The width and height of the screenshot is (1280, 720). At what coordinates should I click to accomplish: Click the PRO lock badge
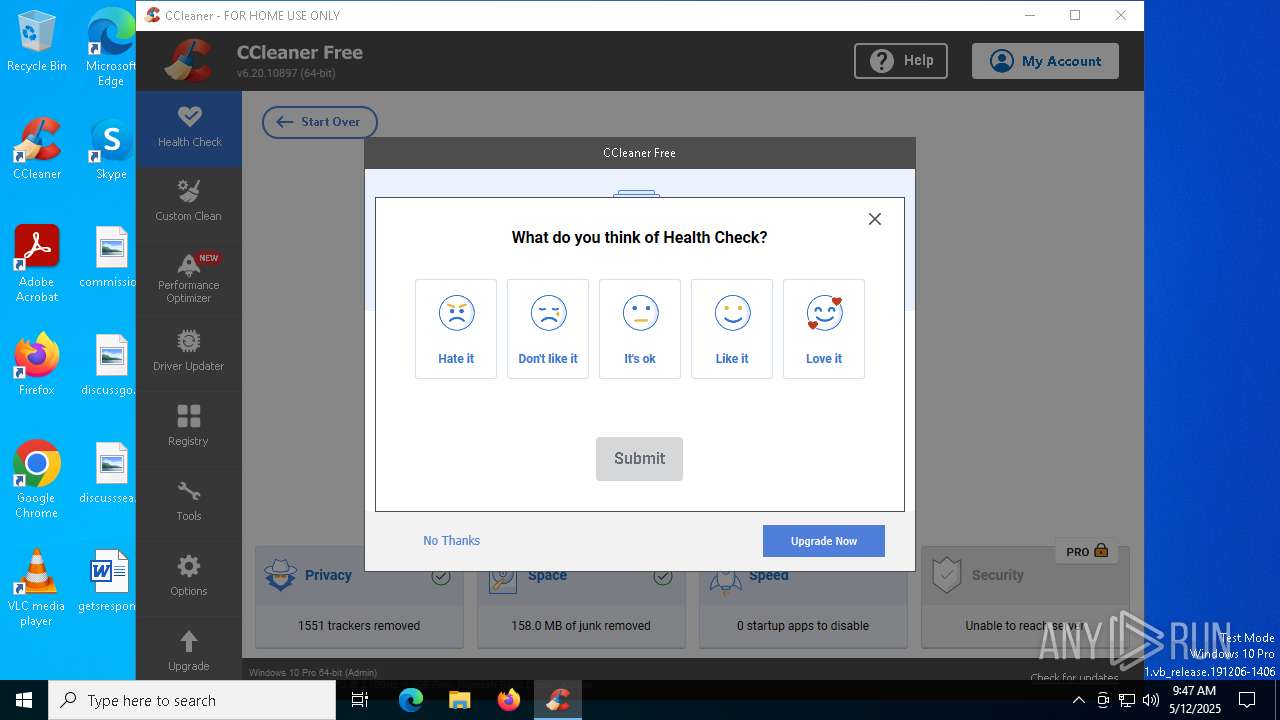pos(1087,551)
